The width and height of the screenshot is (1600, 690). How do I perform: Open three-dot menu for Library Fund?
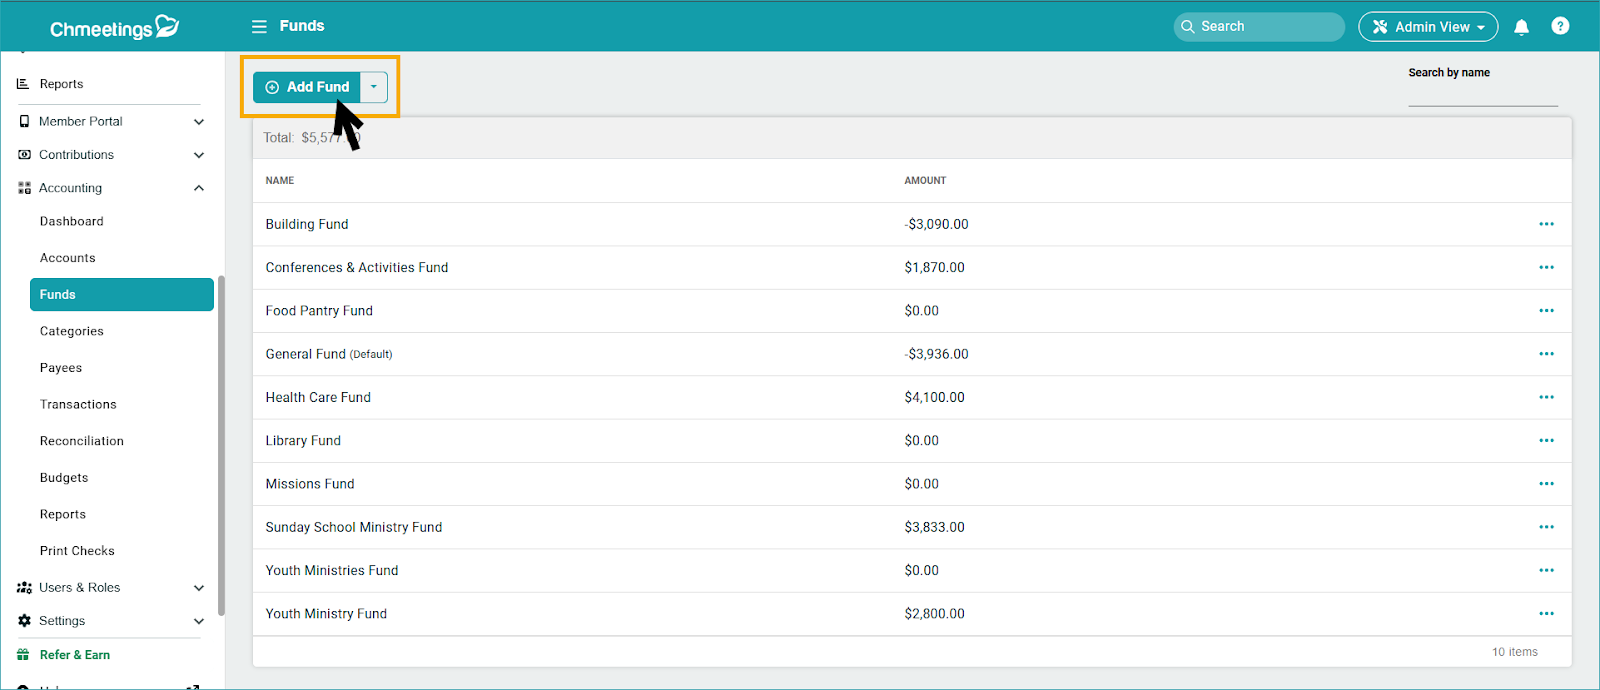pos(1546,441)
